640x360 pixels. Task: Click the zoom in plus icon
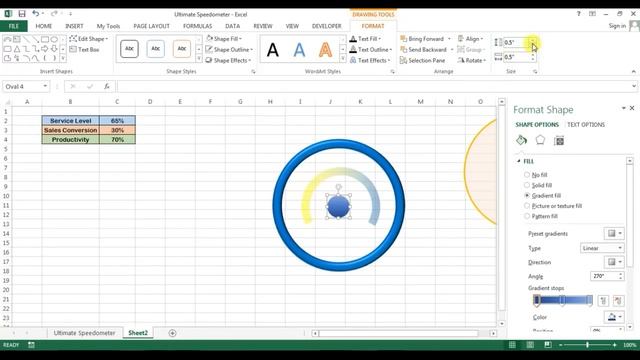click(614, 345)
